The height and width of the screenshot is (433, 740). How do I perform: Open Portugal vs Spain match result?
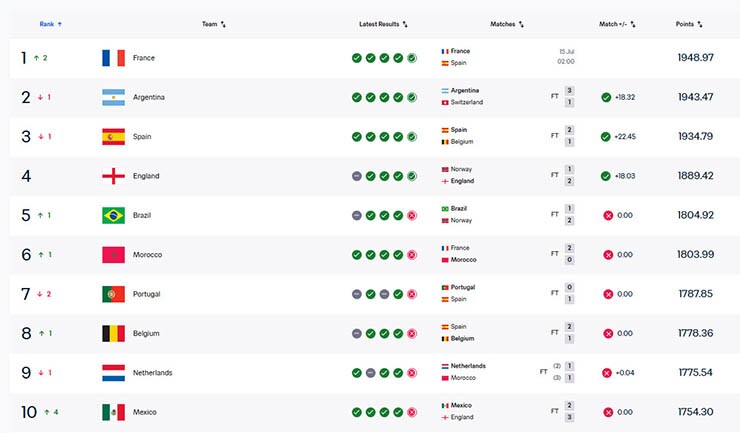click(508, 293)
